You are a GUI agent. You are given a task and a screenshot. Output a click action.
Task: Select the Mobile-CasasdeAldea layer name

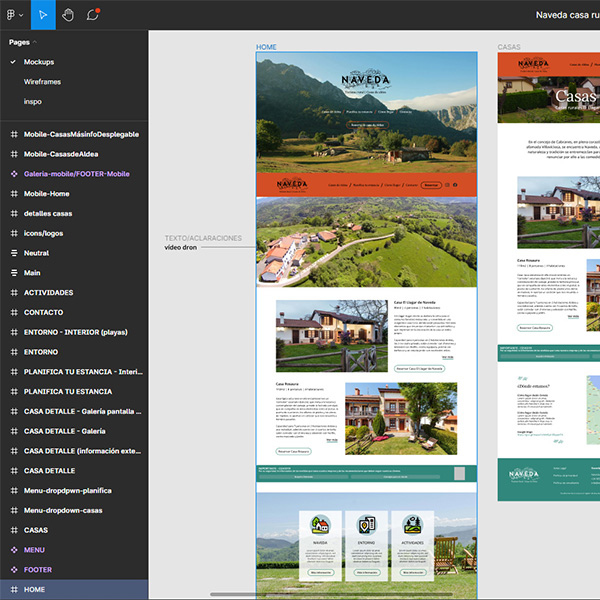point(61,154)
